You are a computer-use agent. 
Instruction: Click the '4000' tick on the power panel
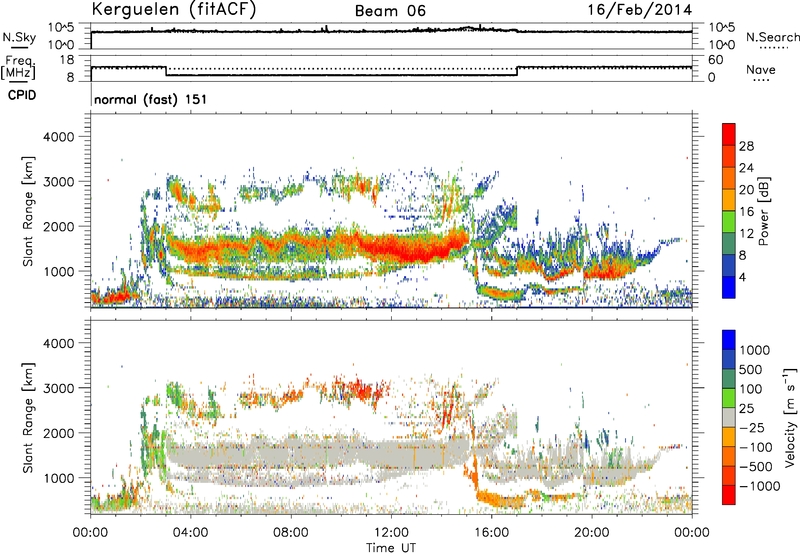[58, 137]
